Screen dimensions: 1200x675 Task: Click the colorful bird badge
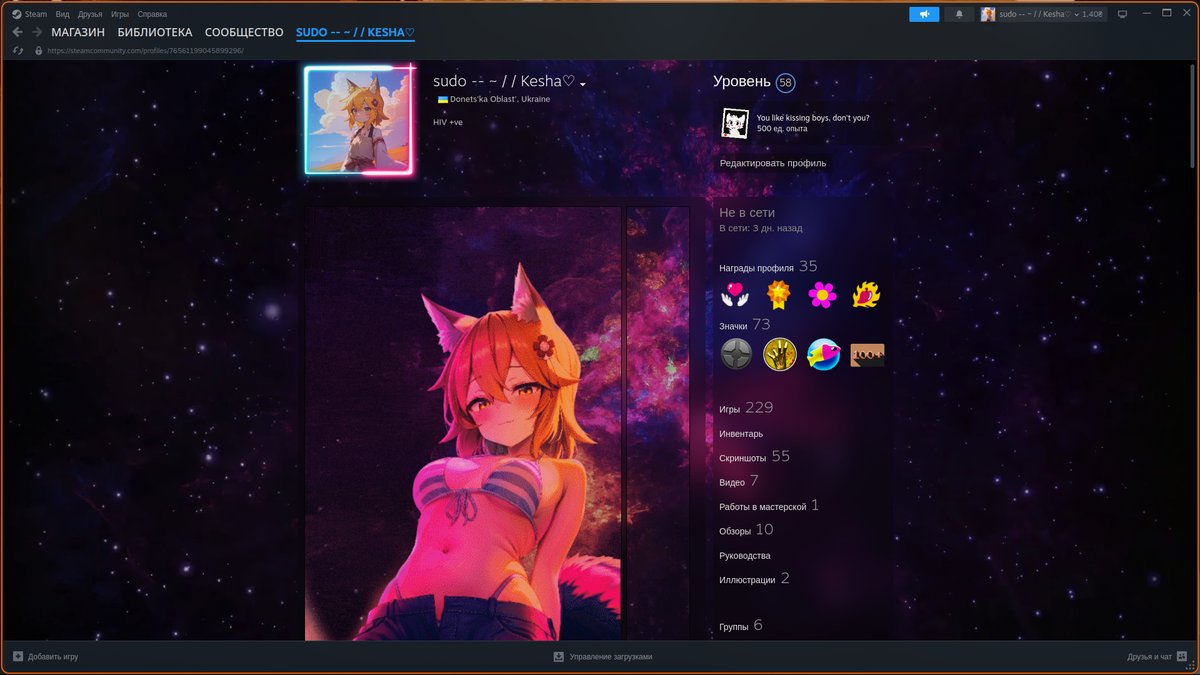tap(824, 354)
